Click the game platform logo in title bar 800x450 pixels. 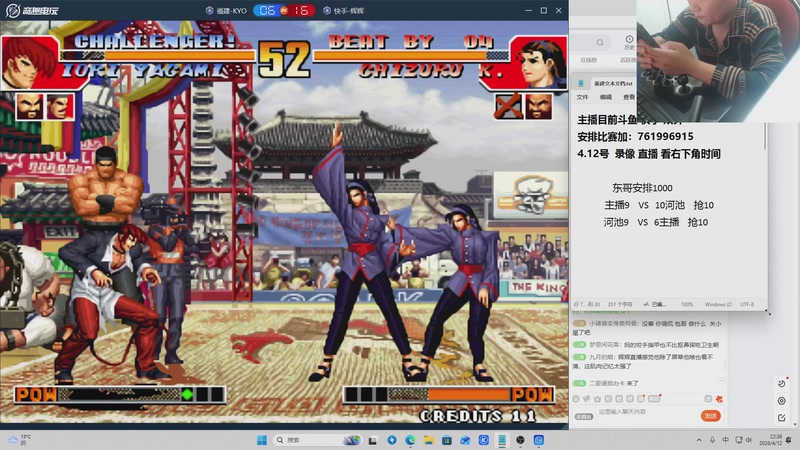point(32,10)
